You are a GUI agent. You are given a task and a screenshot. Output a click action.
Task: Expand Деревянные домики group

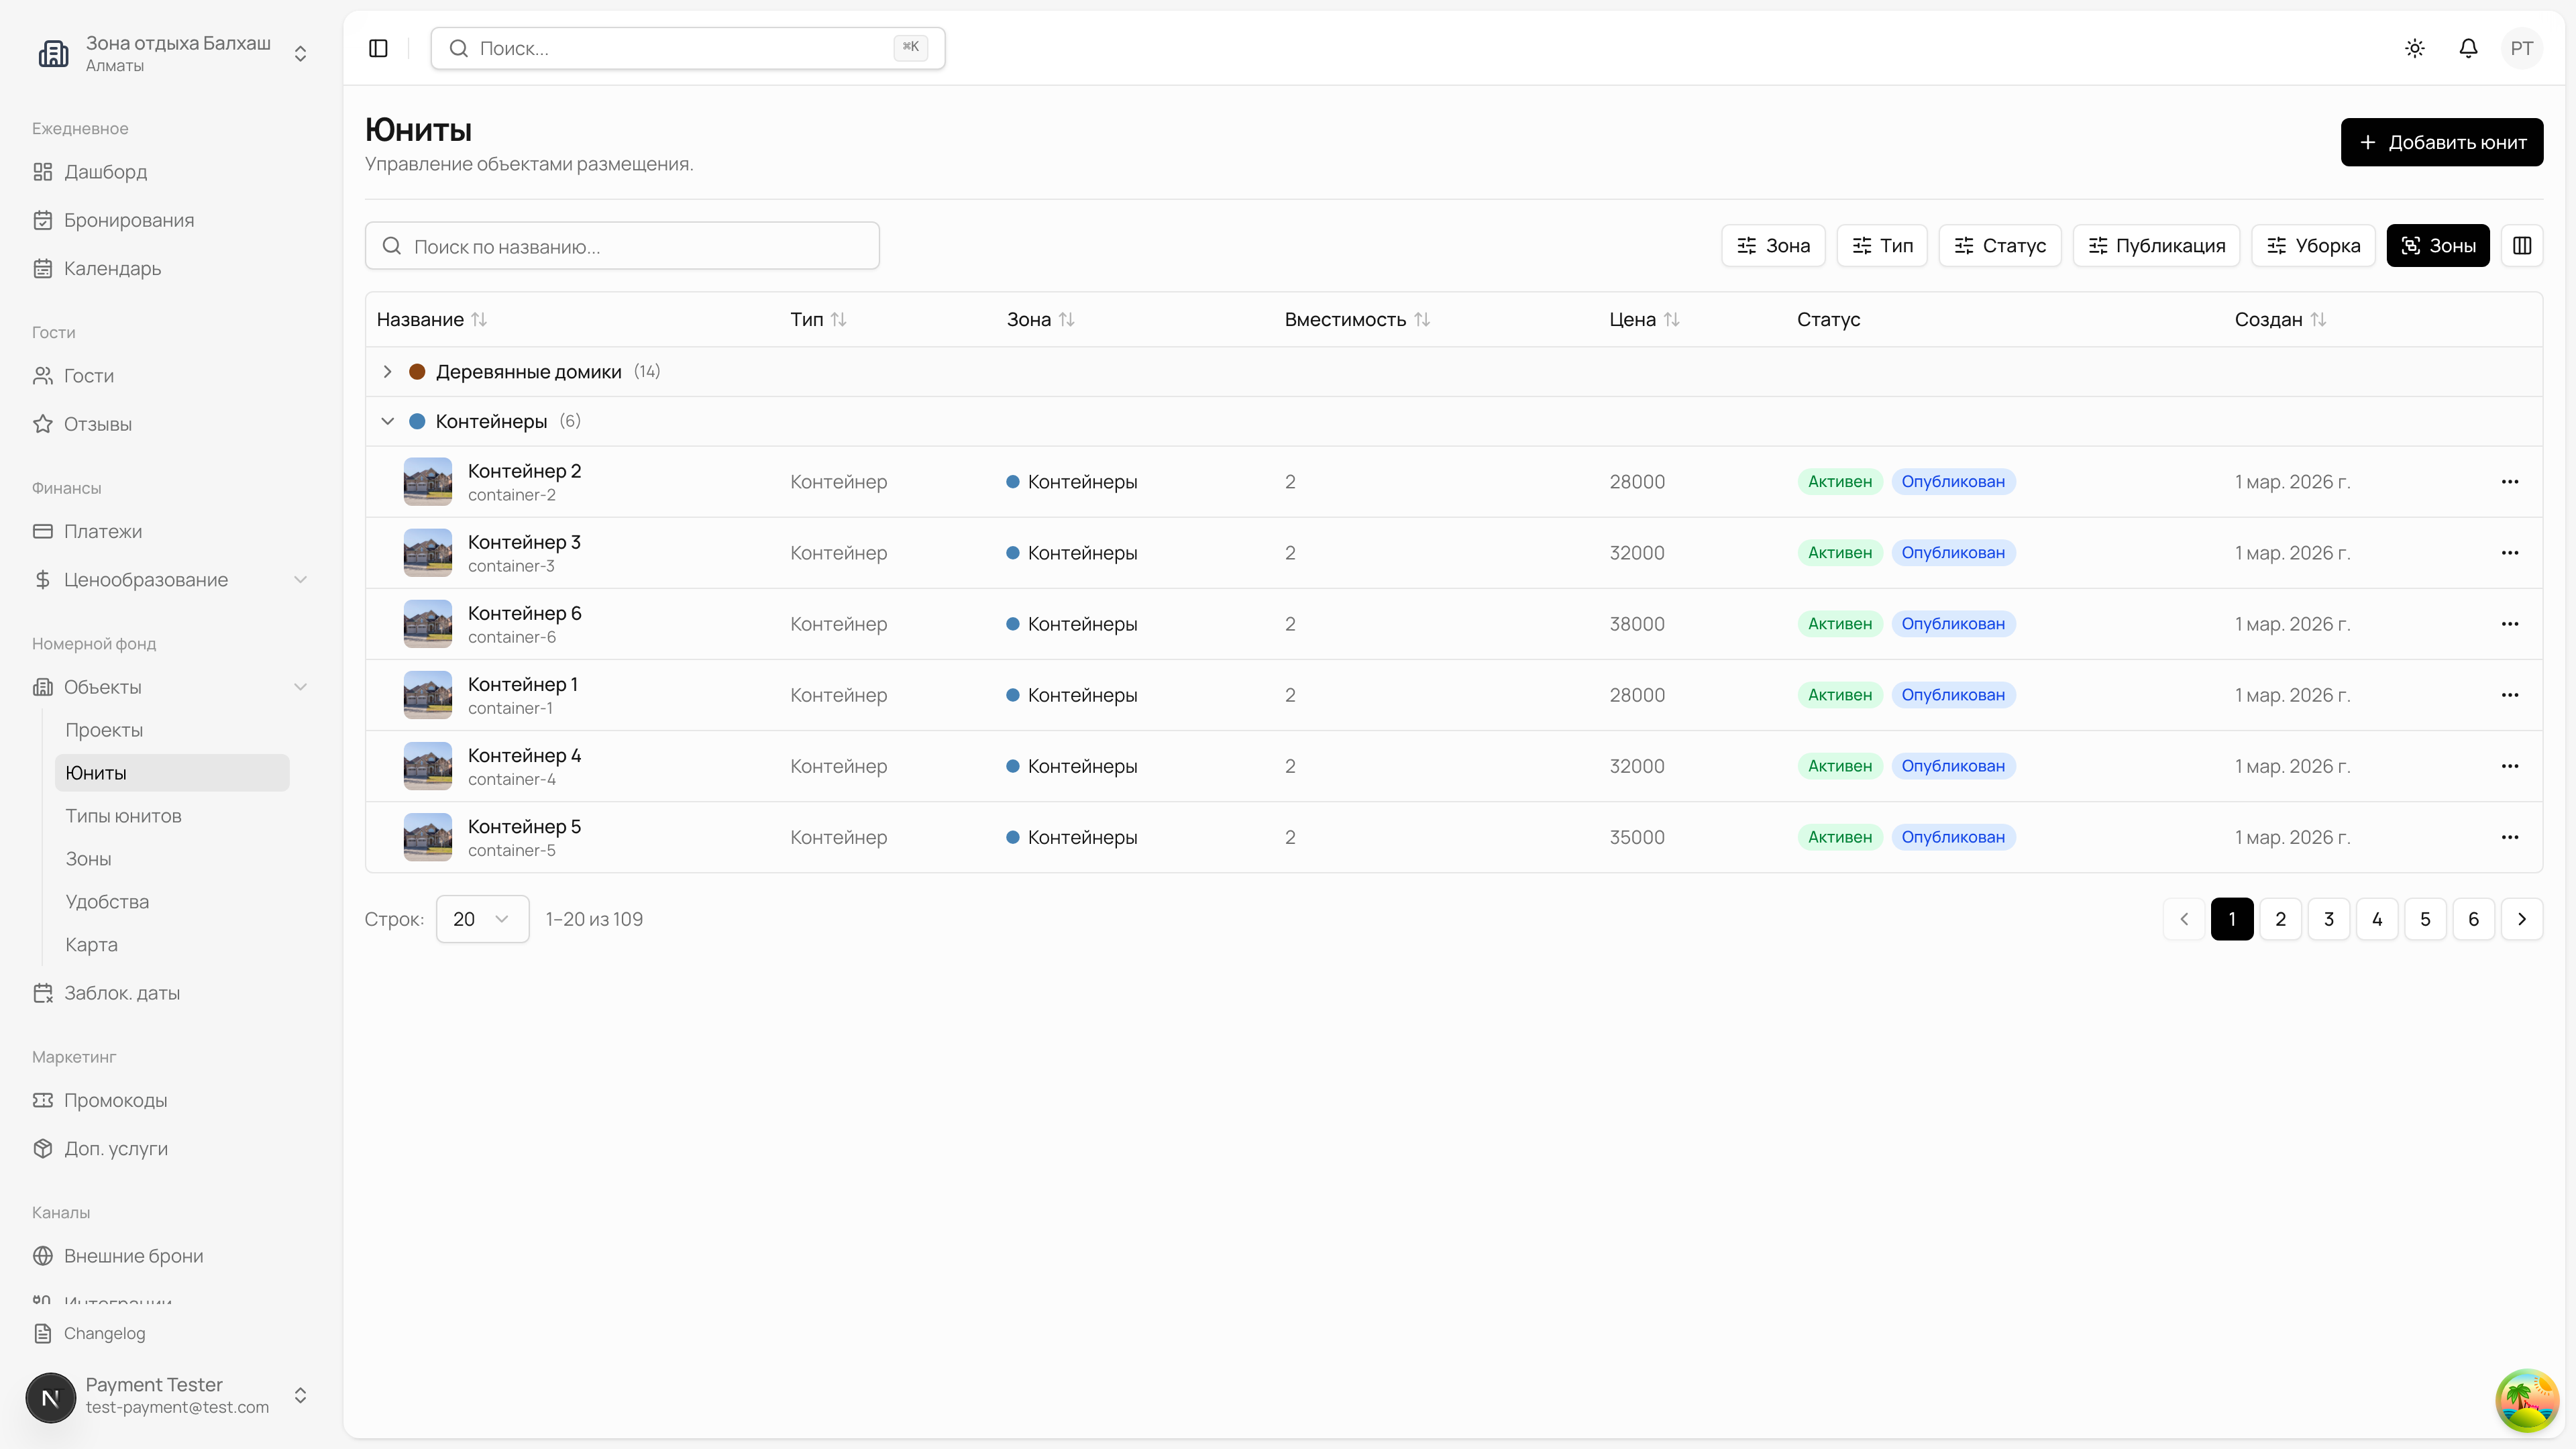click(388, 372)
